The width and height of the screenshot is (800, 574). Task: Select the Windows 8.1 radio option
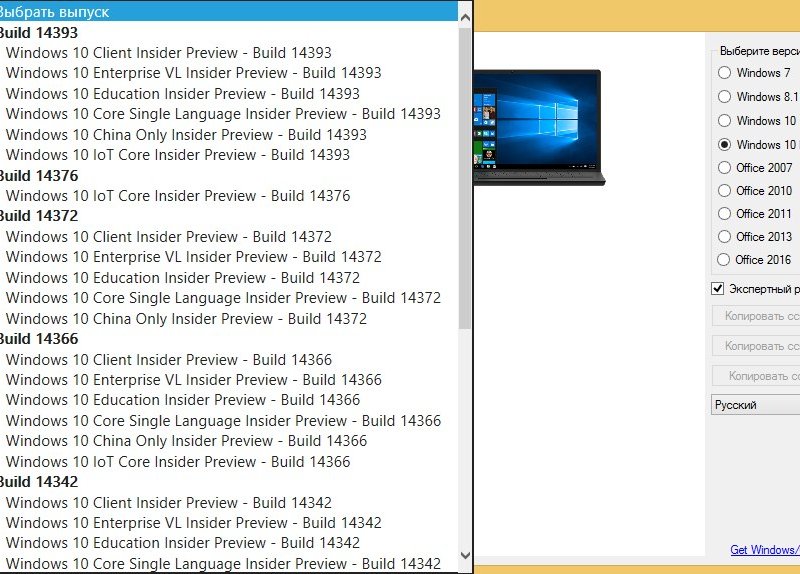tap(724, 97)
